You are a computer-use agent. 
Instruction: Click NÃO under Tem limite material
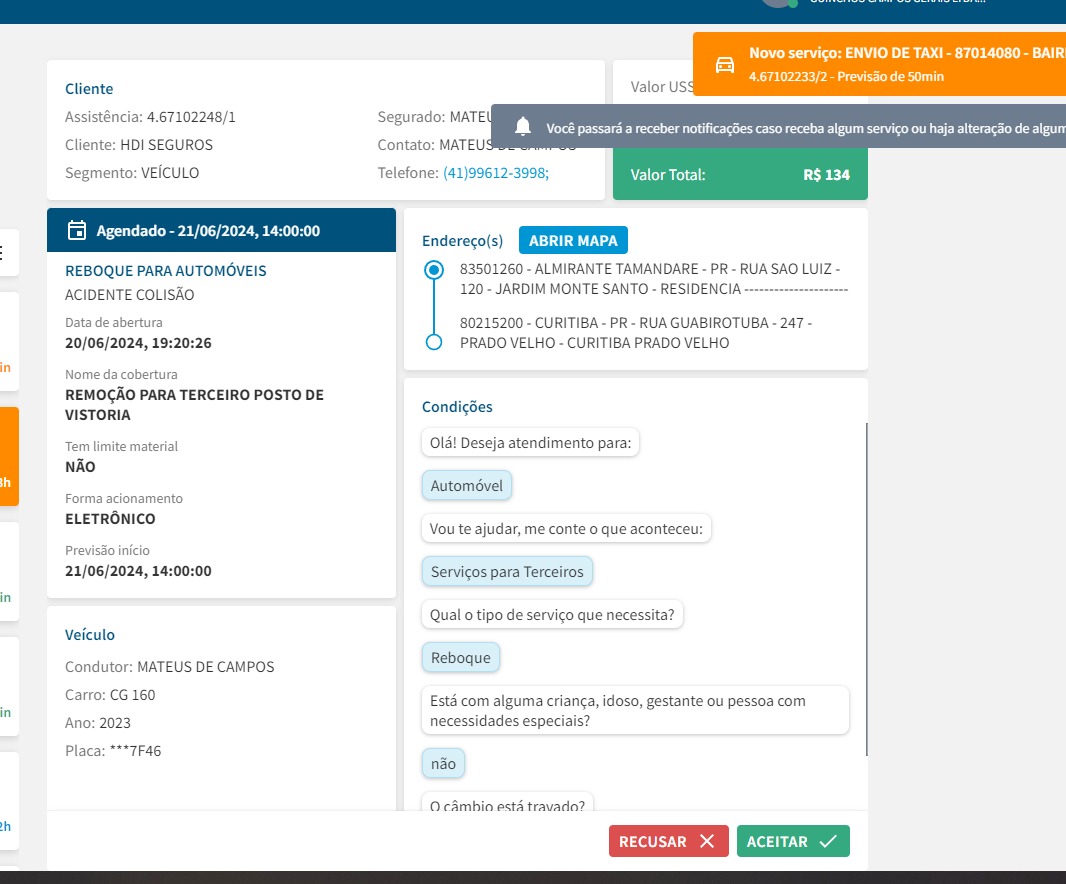pos(80,467)
